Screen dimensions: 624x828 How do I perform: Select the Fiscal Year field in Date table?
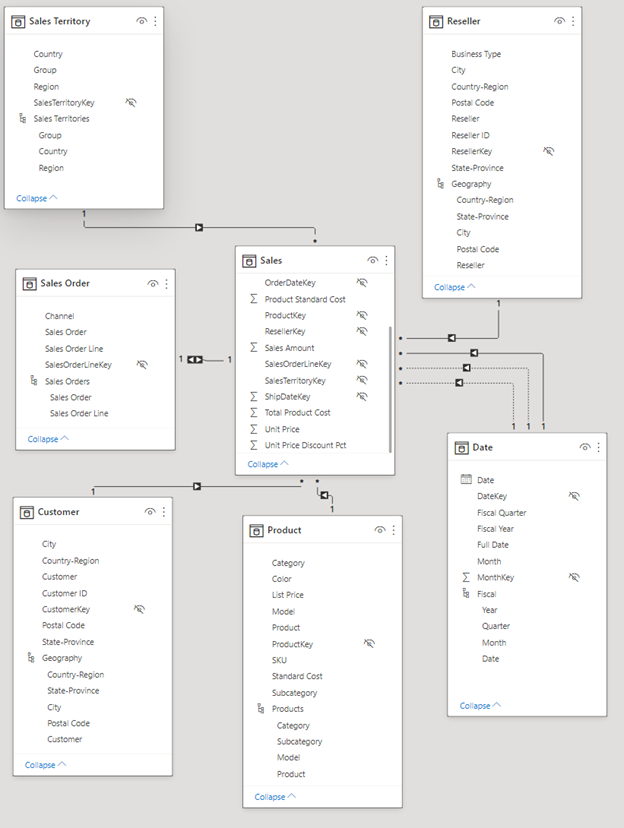pyautogui.click(x=495, y=529)
